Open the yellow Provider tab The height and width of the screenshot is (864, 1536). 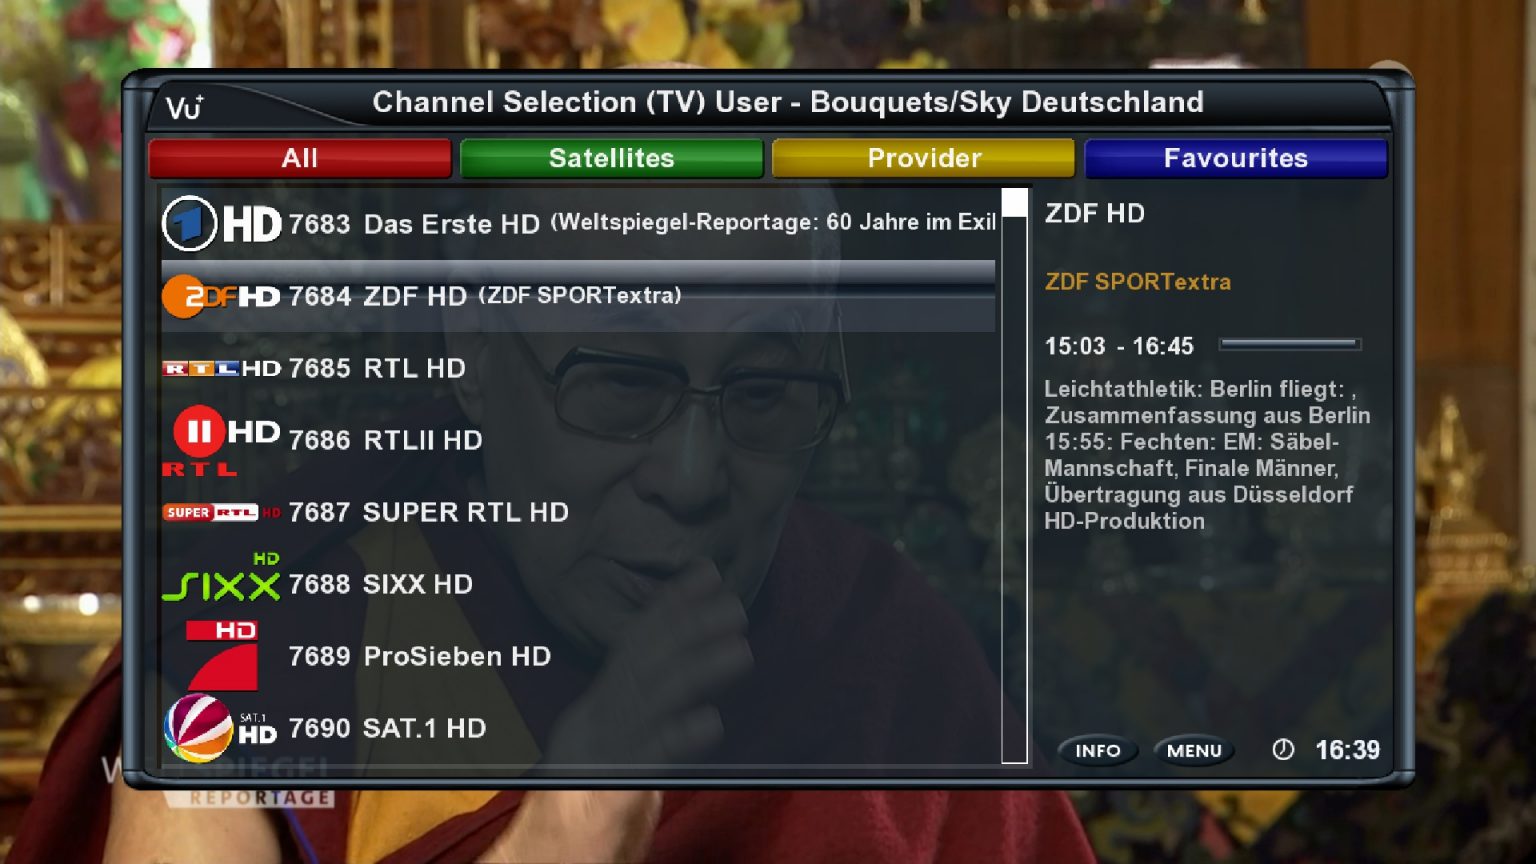924,158
